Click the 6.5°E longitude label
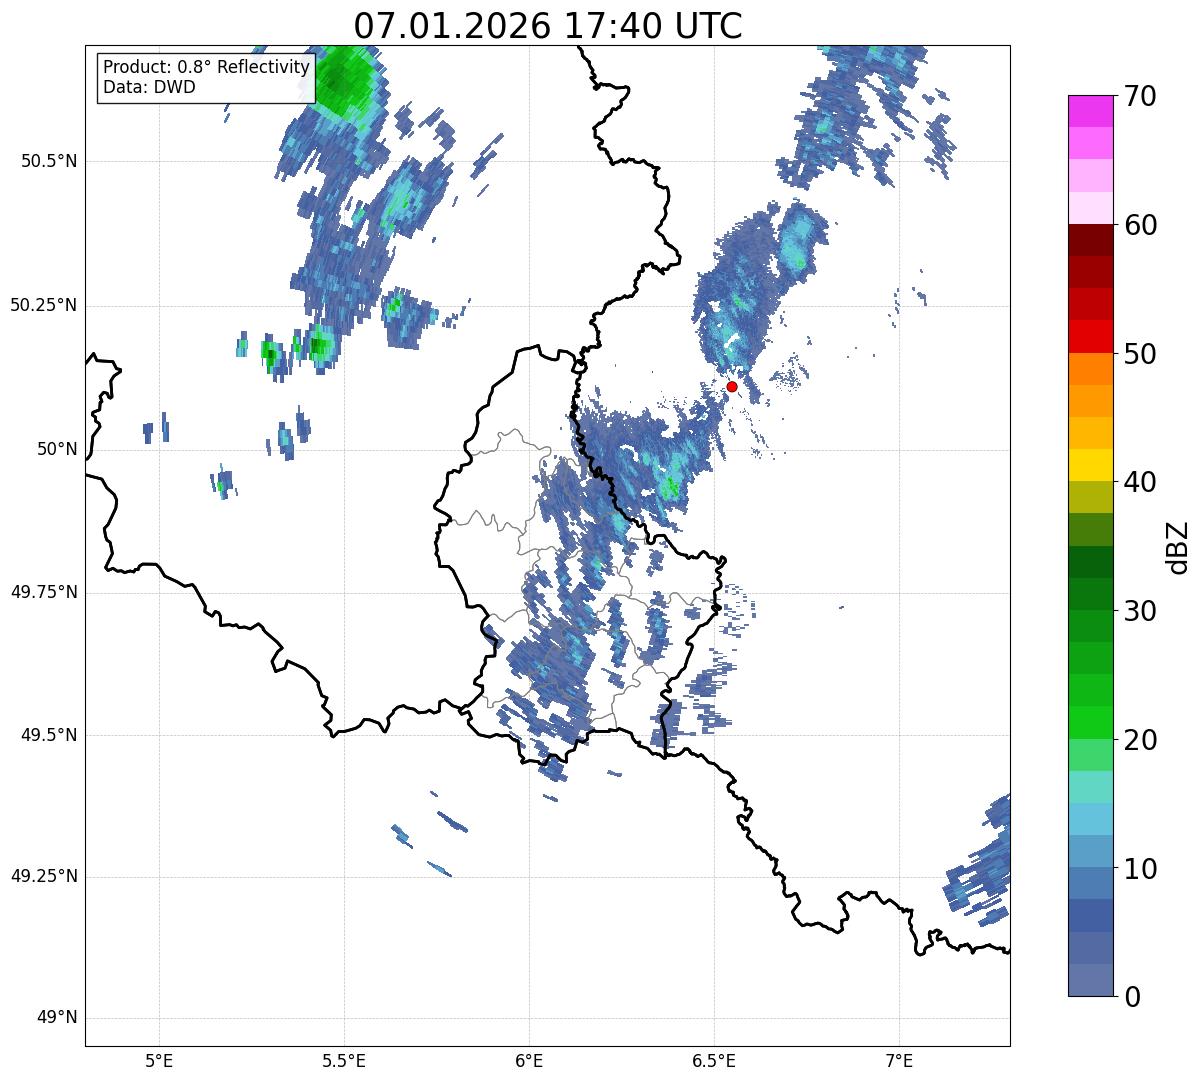The image size is (1202, 1081). [x=715, y=1060]
